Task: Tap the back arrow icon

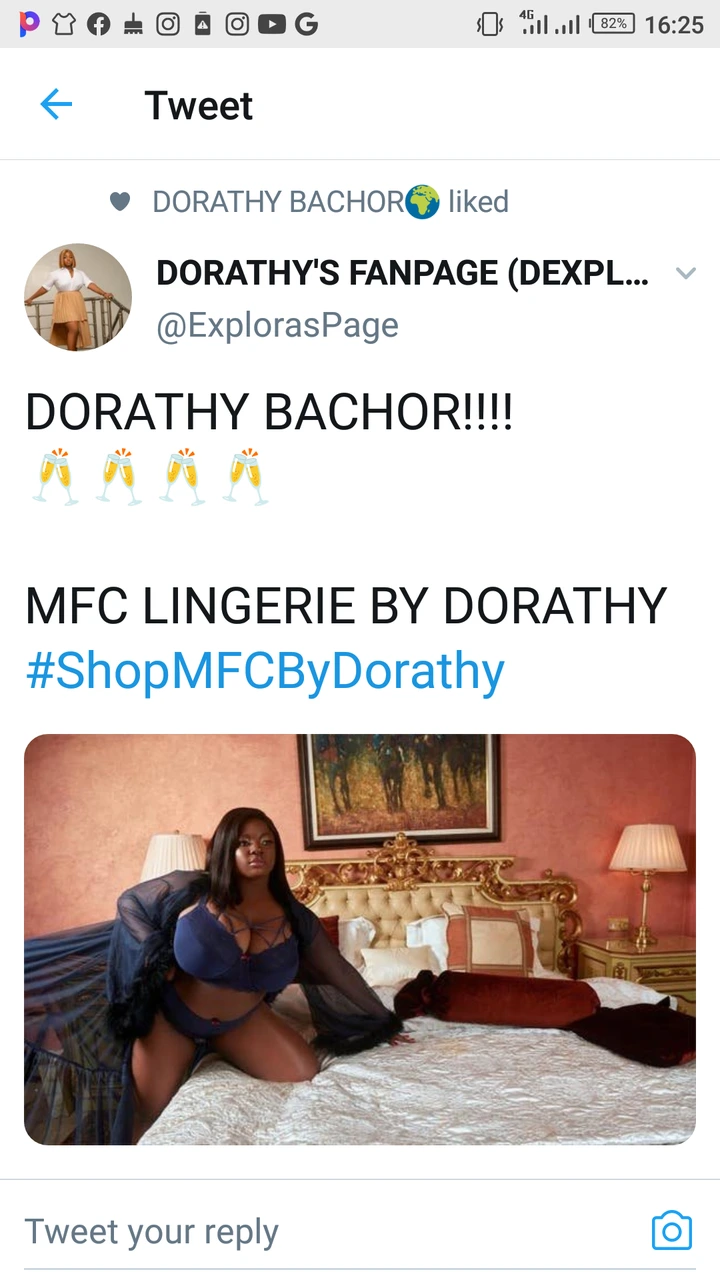Action: (56, 104)
